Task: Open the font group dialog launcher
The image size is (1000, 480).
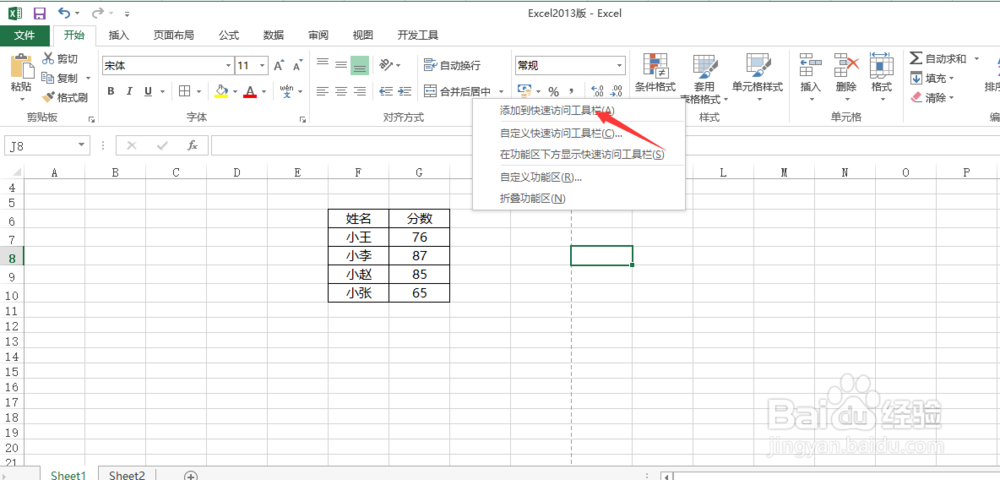Action: pyautogui.click(x=302, y=119)
